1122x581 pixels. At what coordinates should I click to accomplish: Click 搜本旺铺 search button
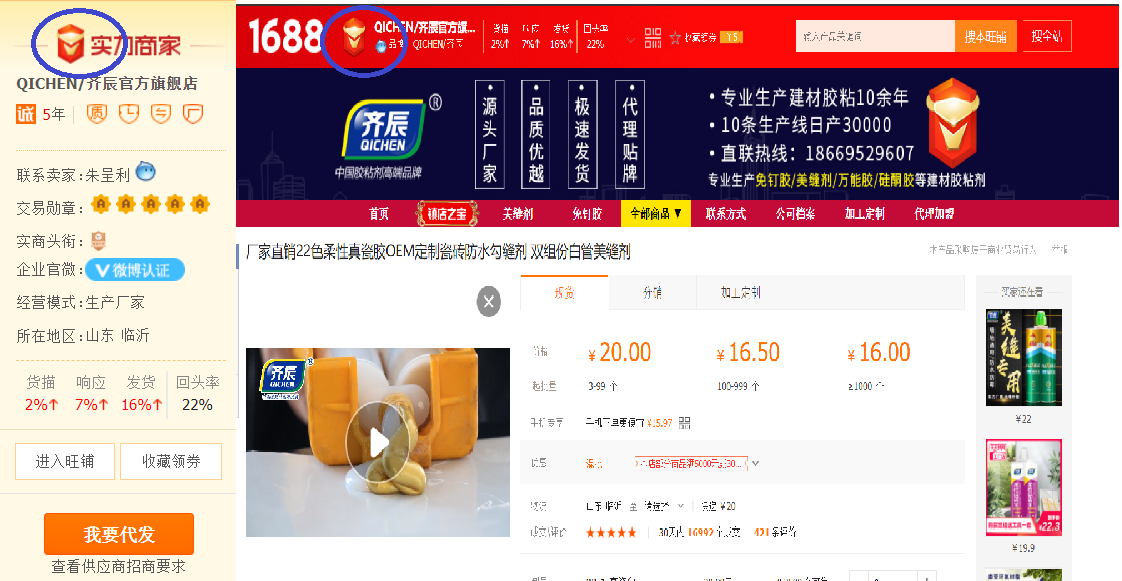(x=985, y=36)
